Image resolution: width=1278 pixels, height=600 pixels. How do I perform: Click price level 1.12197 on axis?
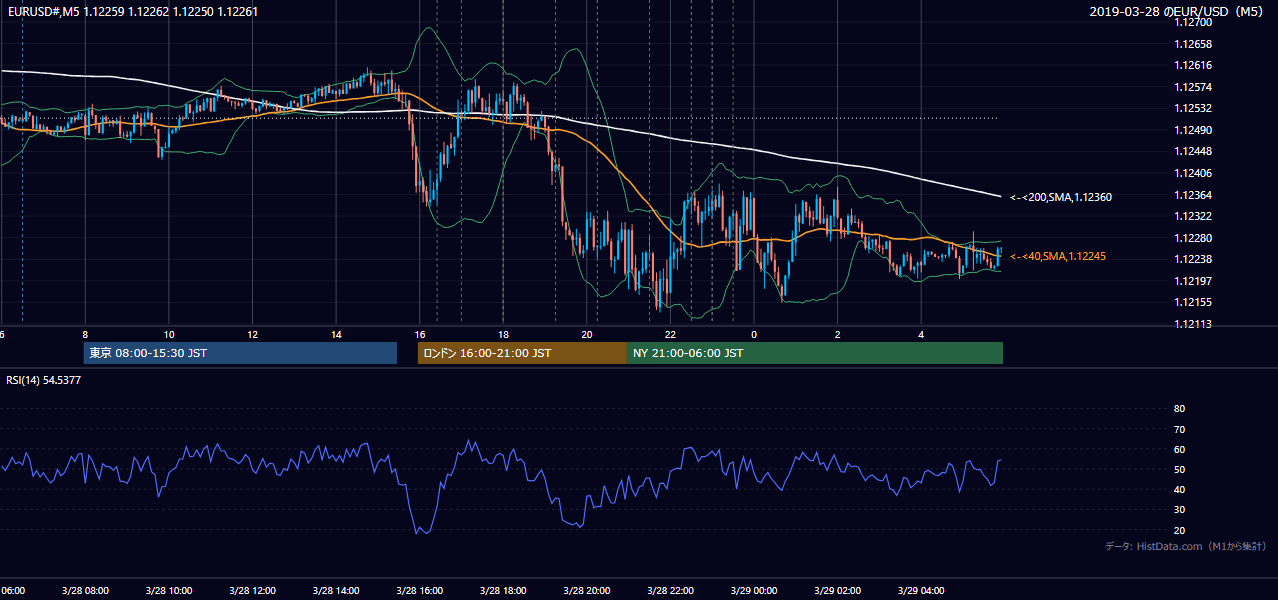pos(1192,281)
